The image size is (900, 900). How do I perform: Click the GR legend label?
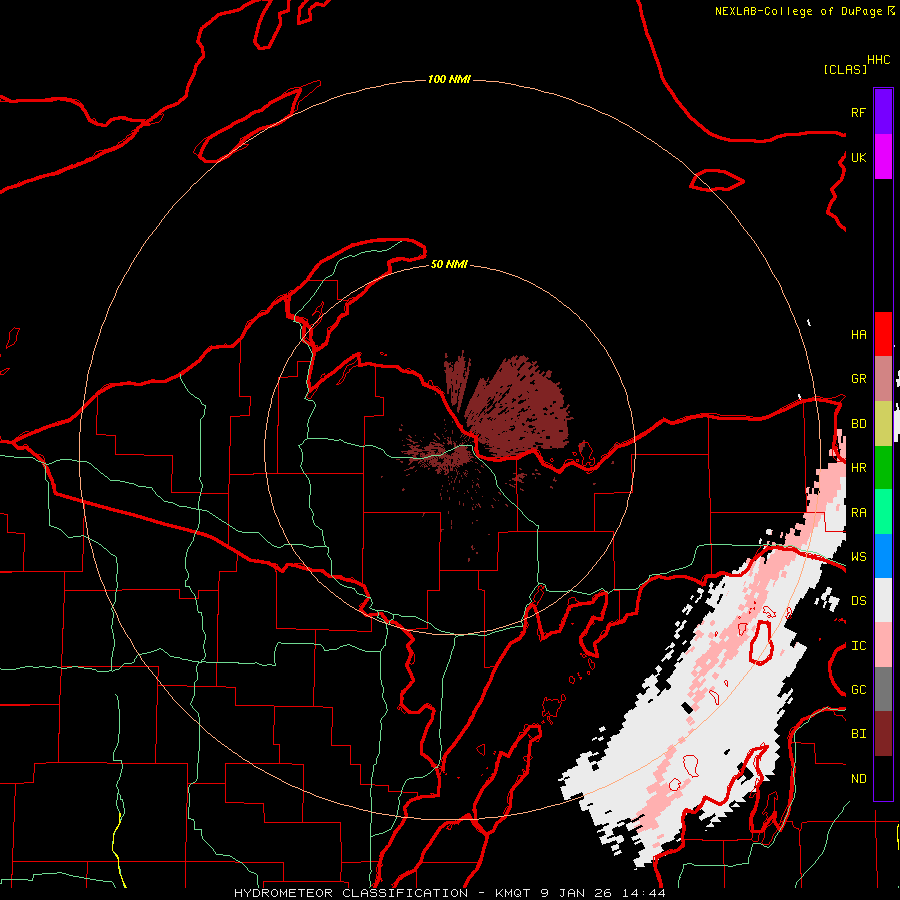click(x=858, y=379)
